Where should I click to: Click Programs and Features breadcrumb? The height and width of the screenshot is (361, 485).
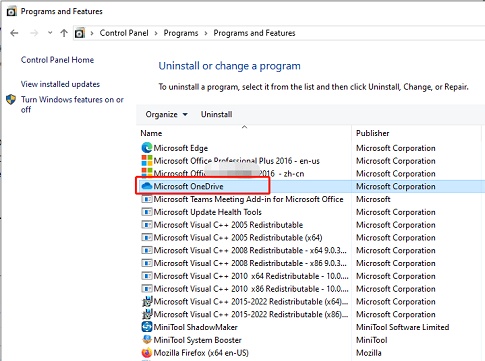(254, 33)
